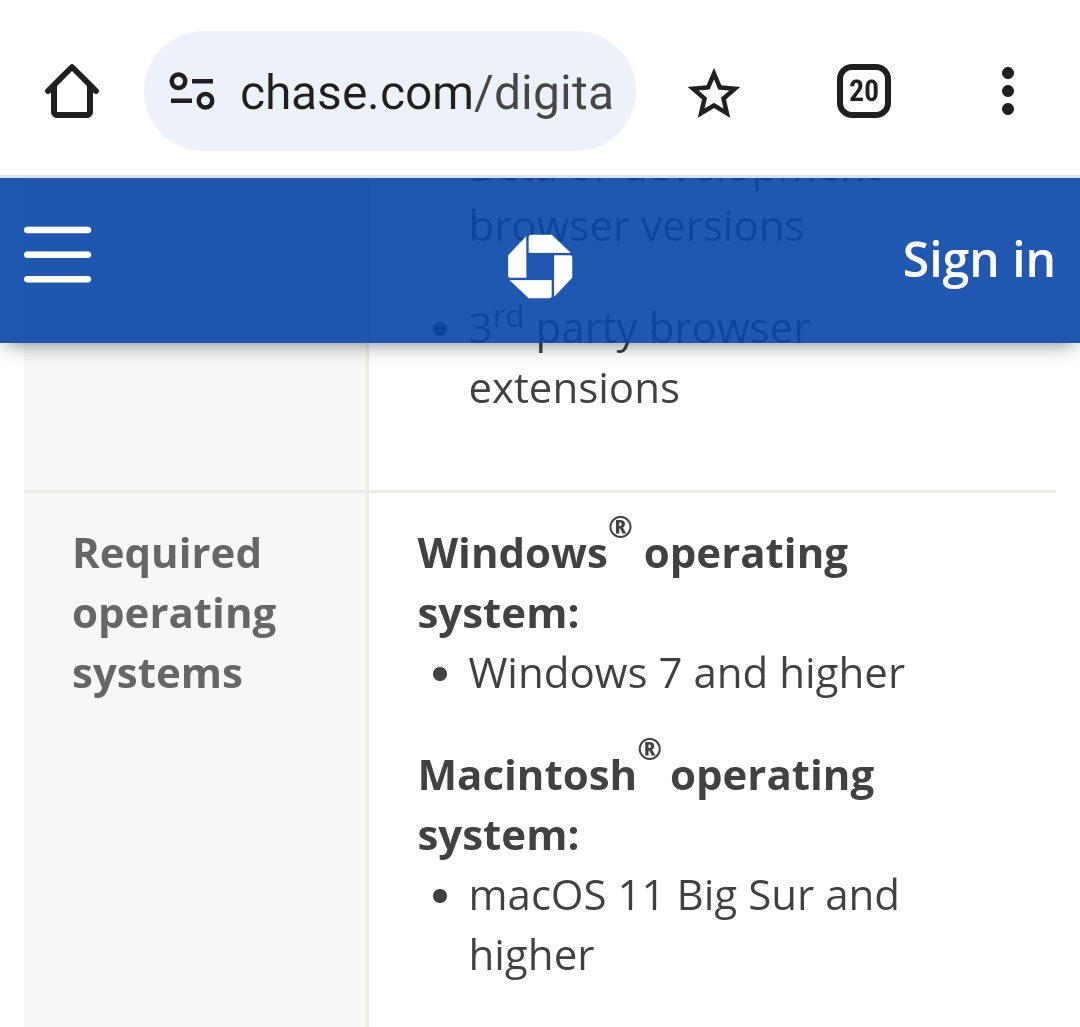
Task: Open site information icon beside the URL
Action: point(191,92)
